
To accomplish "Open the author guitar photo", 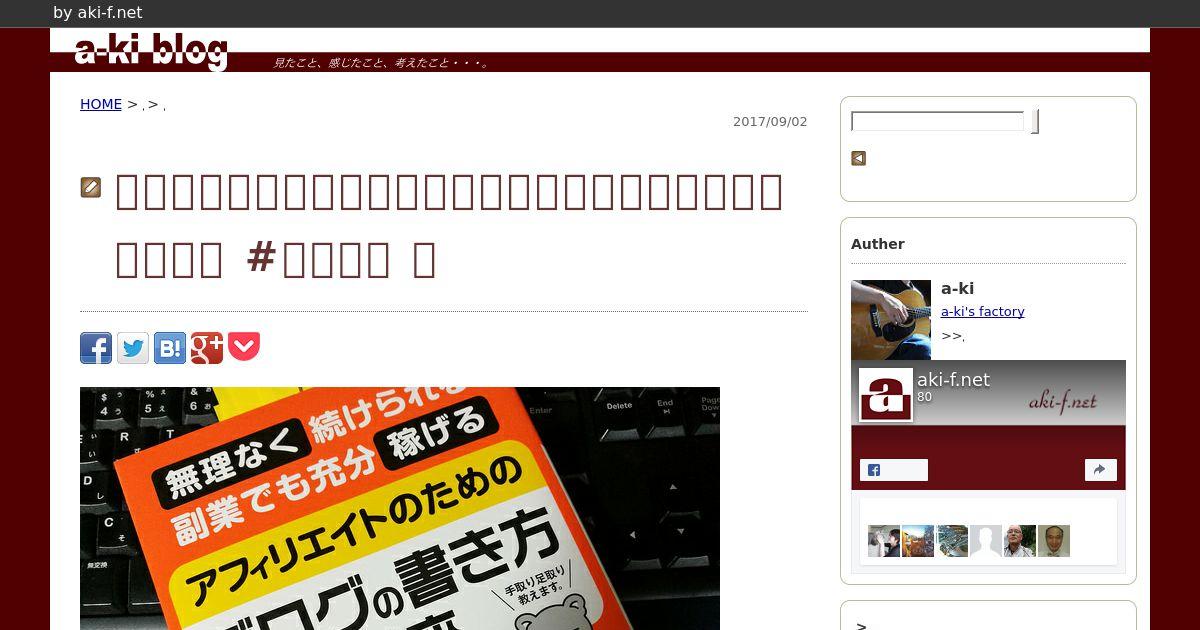I will pos(891,320).
